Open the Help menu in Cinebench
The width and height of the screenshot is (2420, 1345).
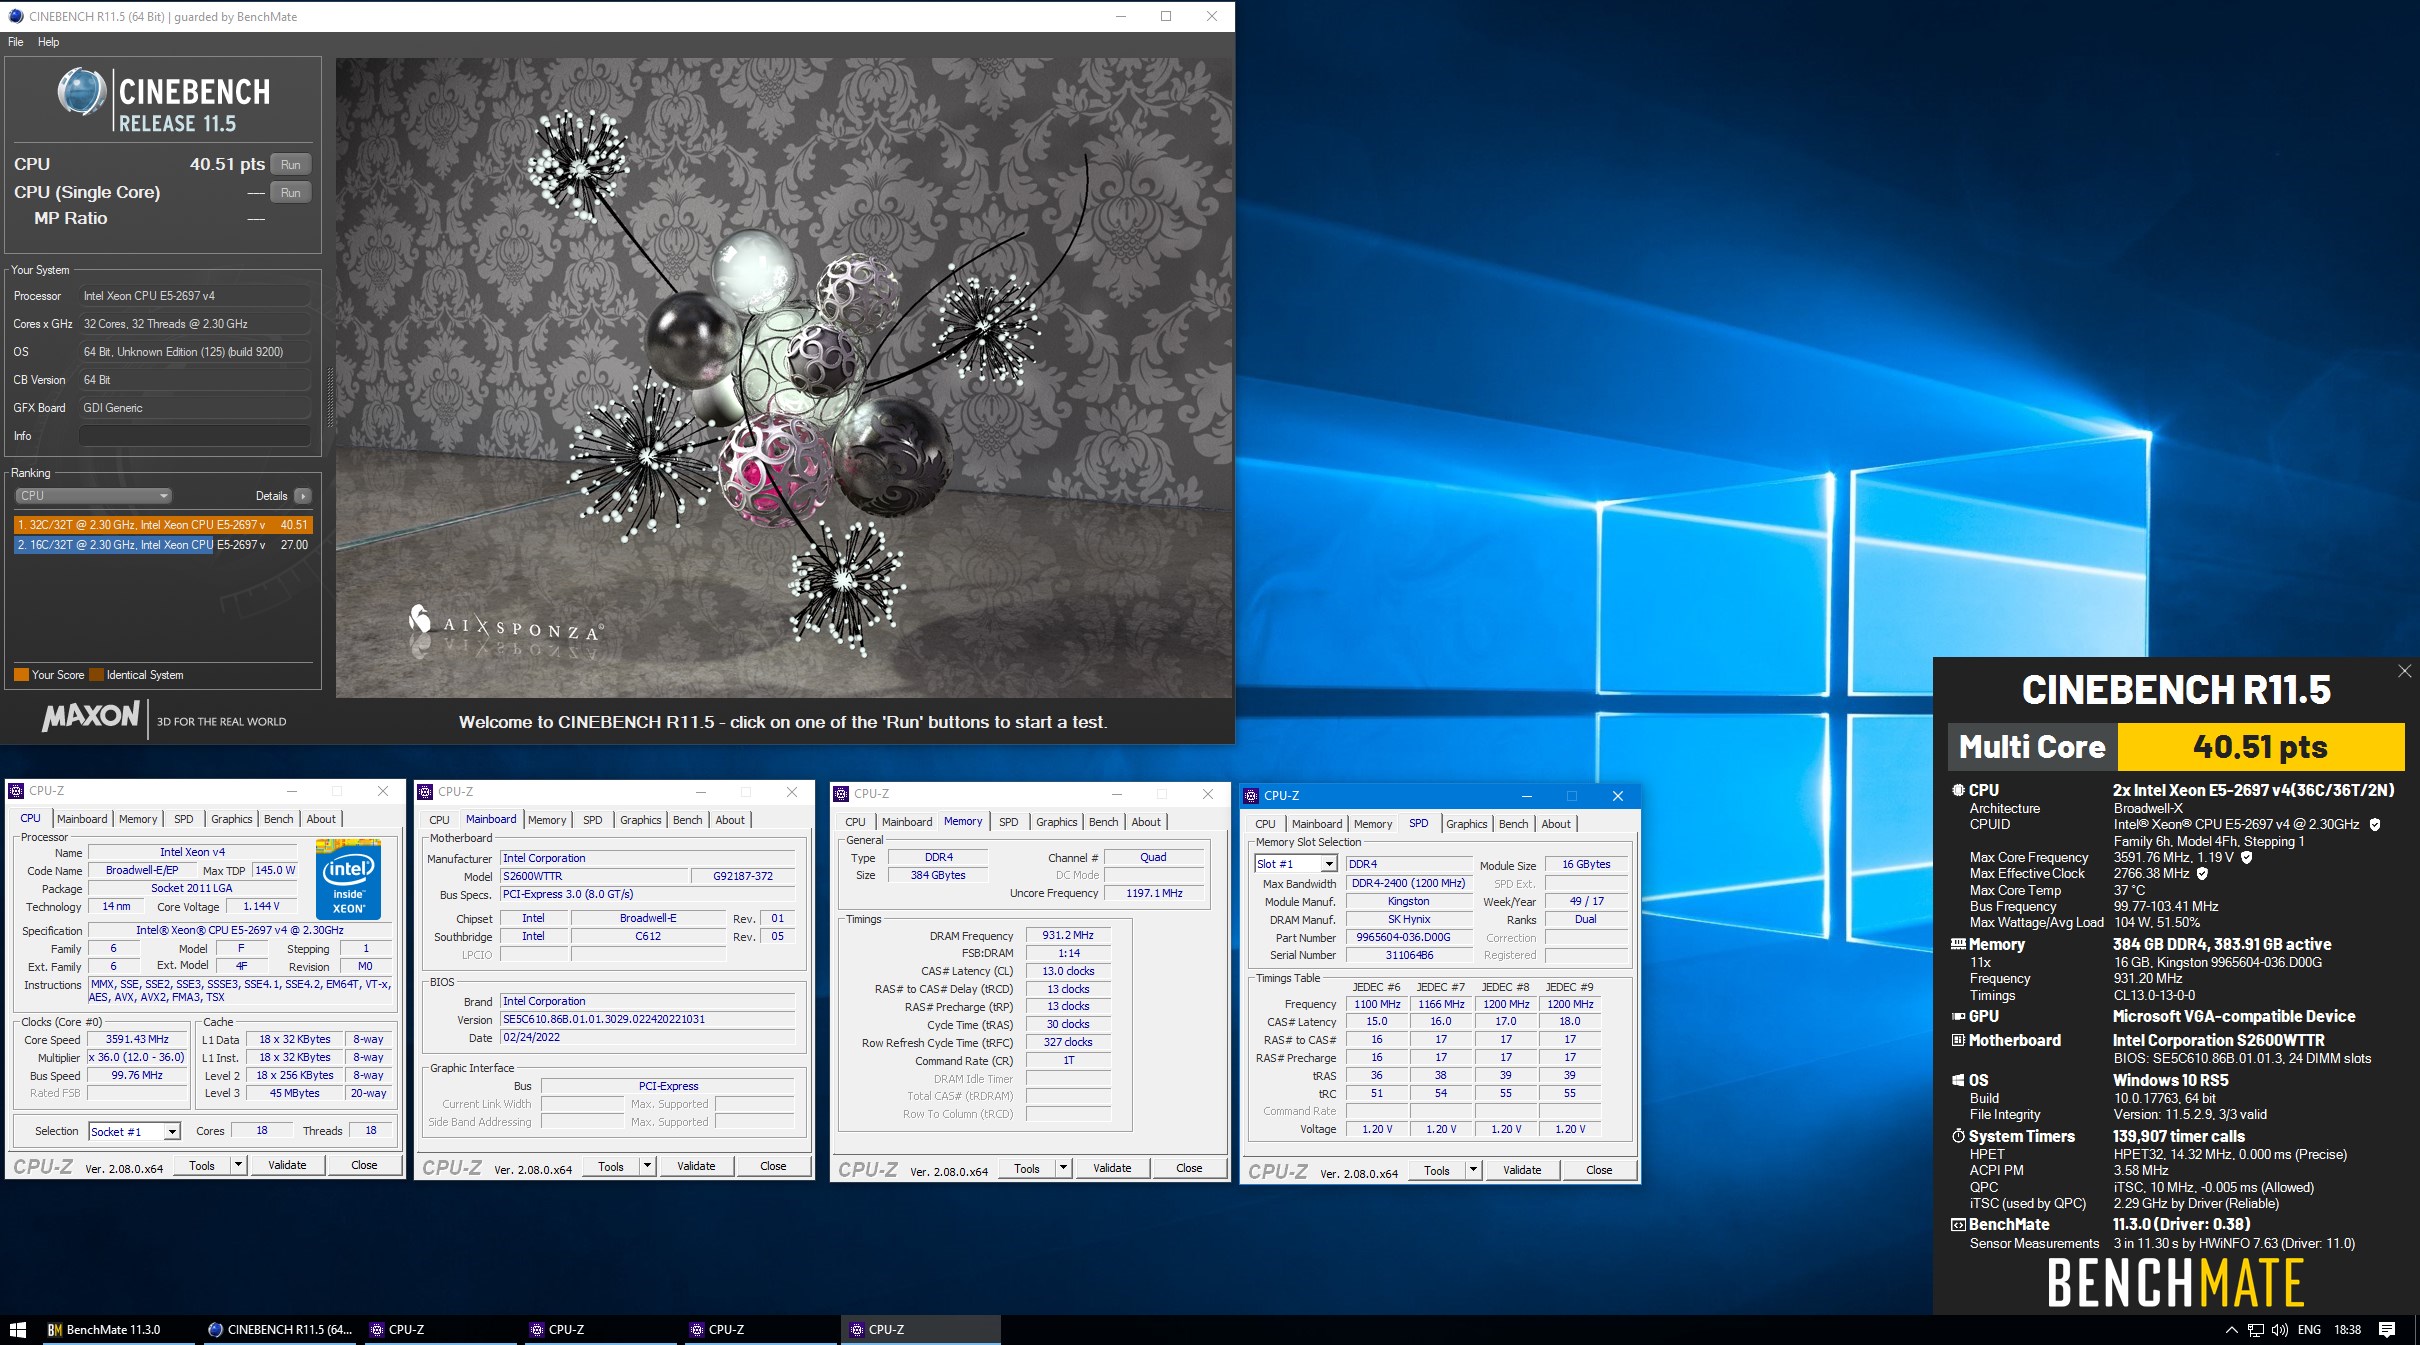click(x=48, y=42)
